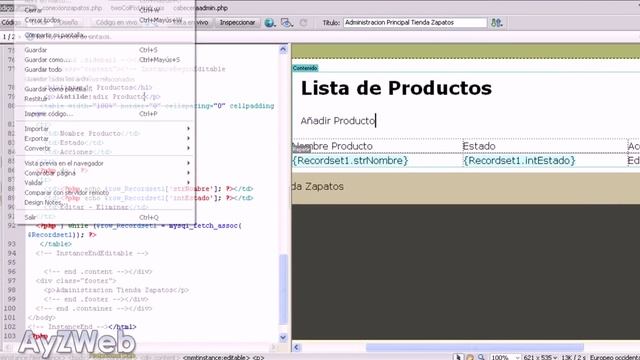Select the zoom magnifier tool in status bar

click(x=481, y=357)
